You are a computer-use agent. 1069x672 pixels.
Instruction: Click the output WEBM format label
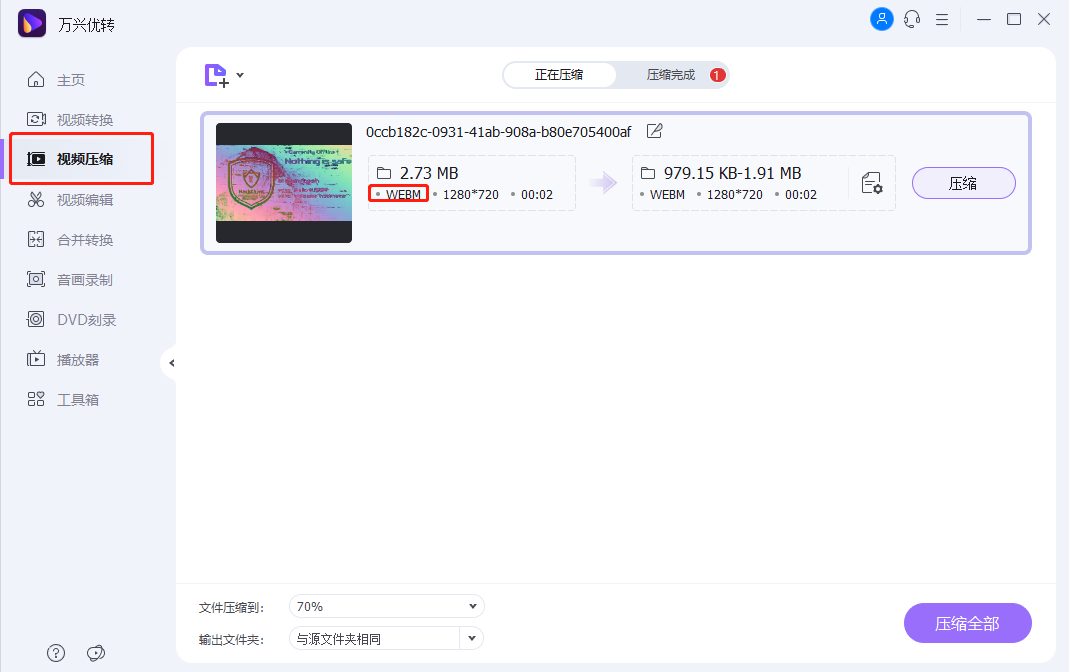[x=667, y=194]
